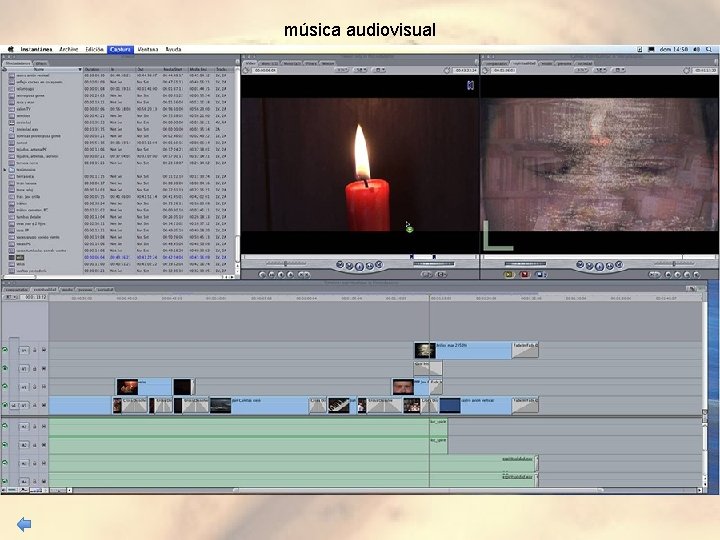This screenshot has height=540, width=720.
Task: Click Go to Next Edit in Viewer
Action: (x=379, y=265)
